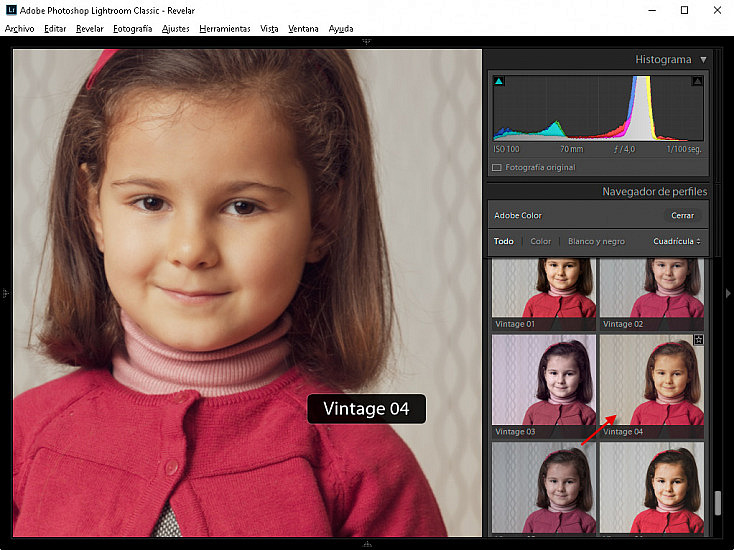Open the Ajustes menu
The image size is (734, 550).
[176, 29]
